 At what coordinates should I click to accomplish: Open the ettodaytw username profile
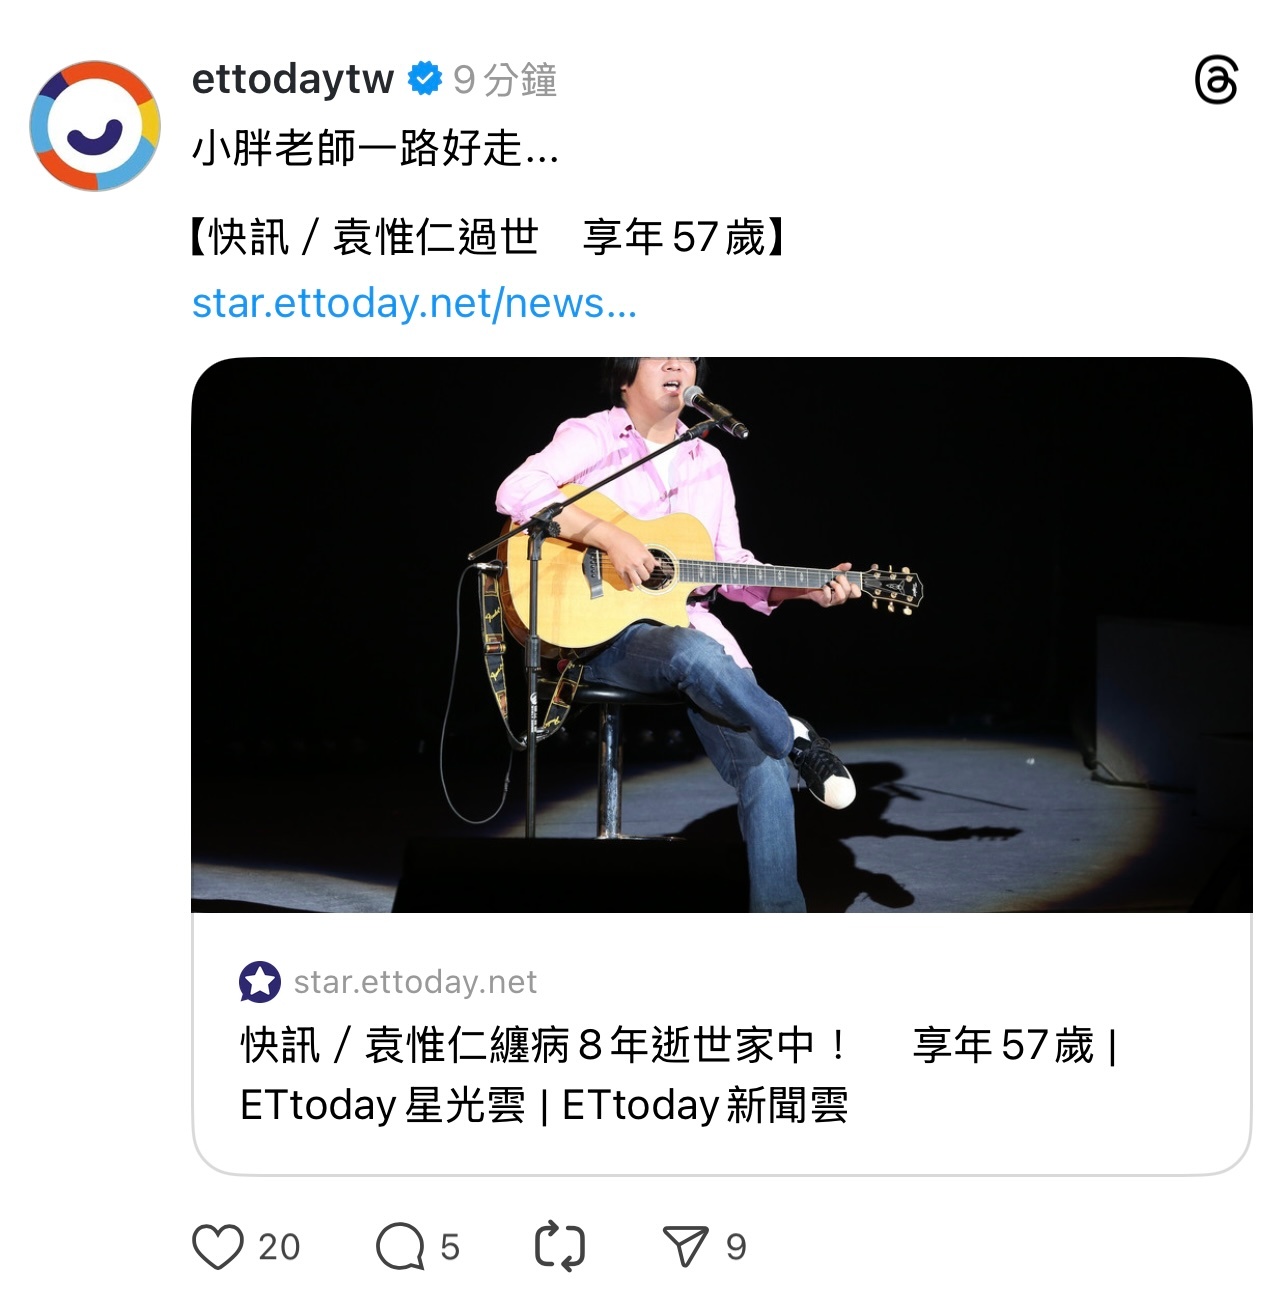pyautogui.click(x=292, y=79)
